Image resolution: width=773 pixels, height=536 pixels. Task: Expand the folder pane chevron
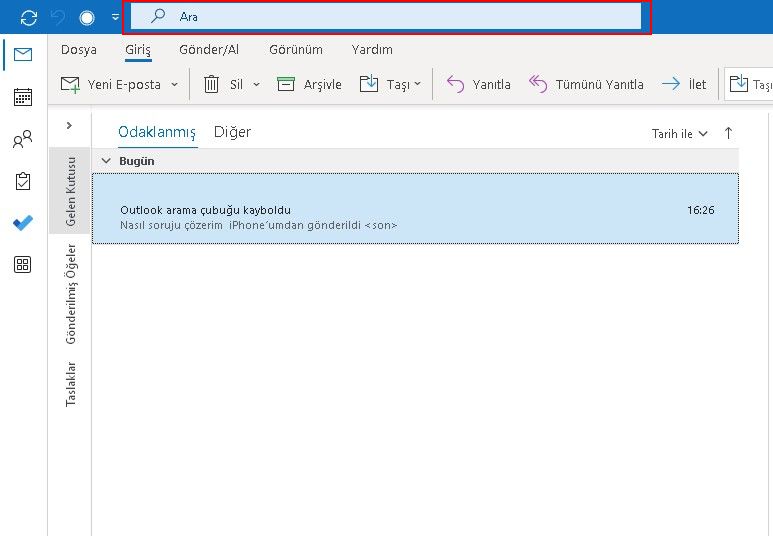[x=69, y=125]
